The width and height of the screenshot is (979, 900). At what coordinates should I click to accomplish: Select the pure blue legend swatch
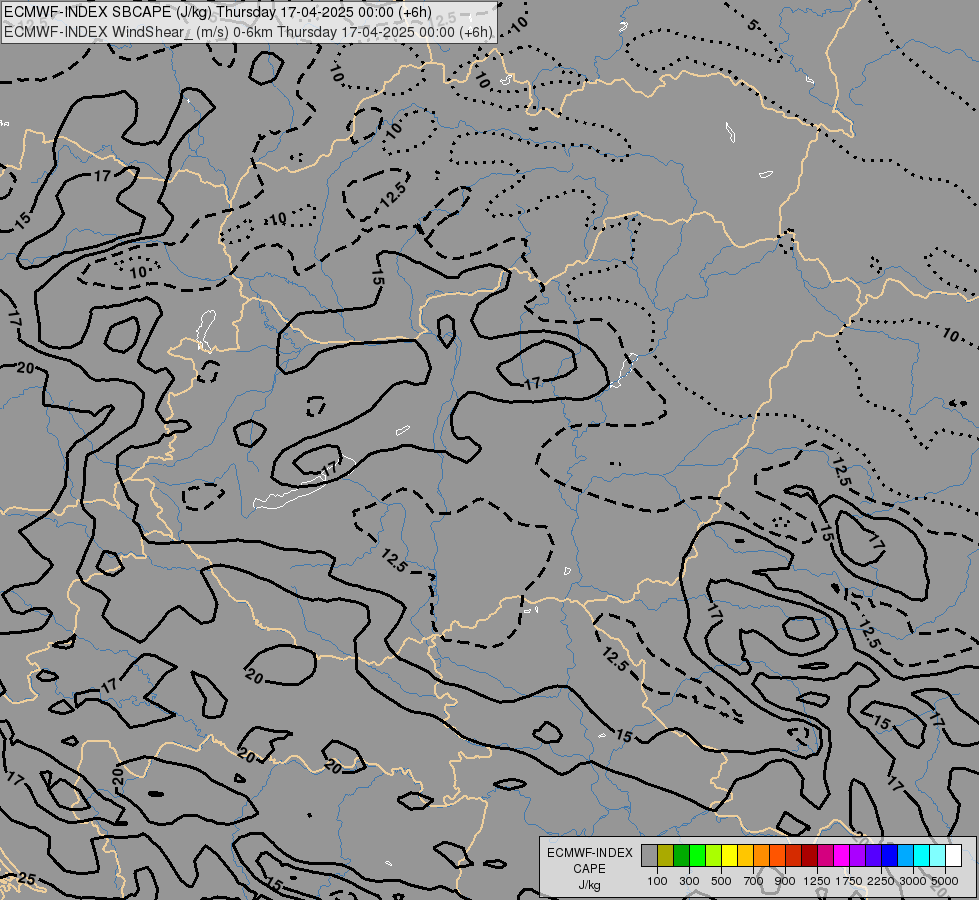pyautogui.click(x=889, y=855)
